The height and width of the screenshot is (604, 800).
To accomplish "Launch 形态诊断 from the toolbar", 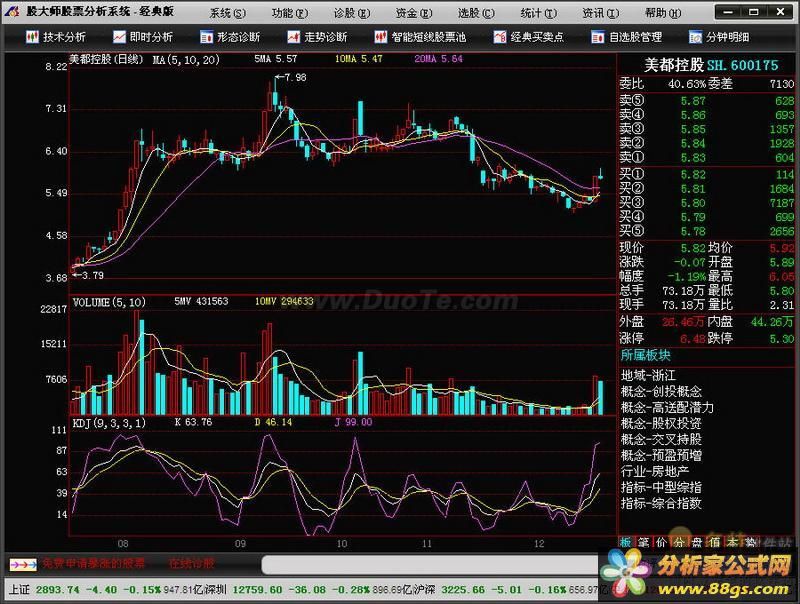I will coord(230,37).
